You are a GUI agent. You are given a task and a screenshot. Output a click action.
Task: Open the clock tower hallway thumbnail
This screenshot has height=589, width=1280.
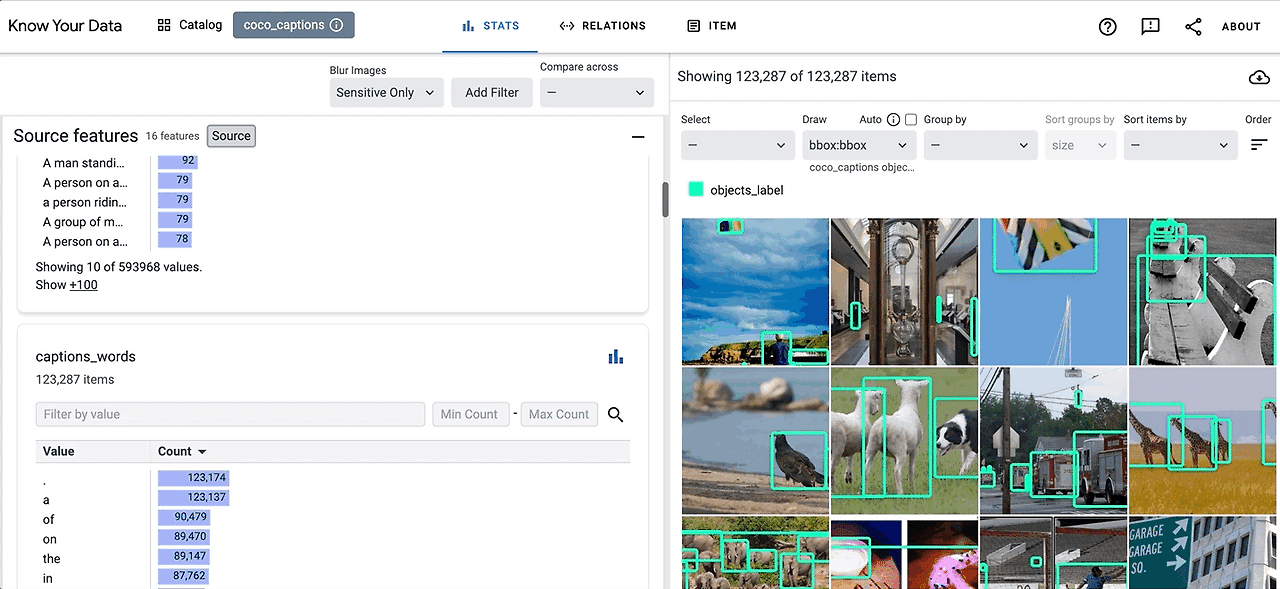click(x=904, y=291)
